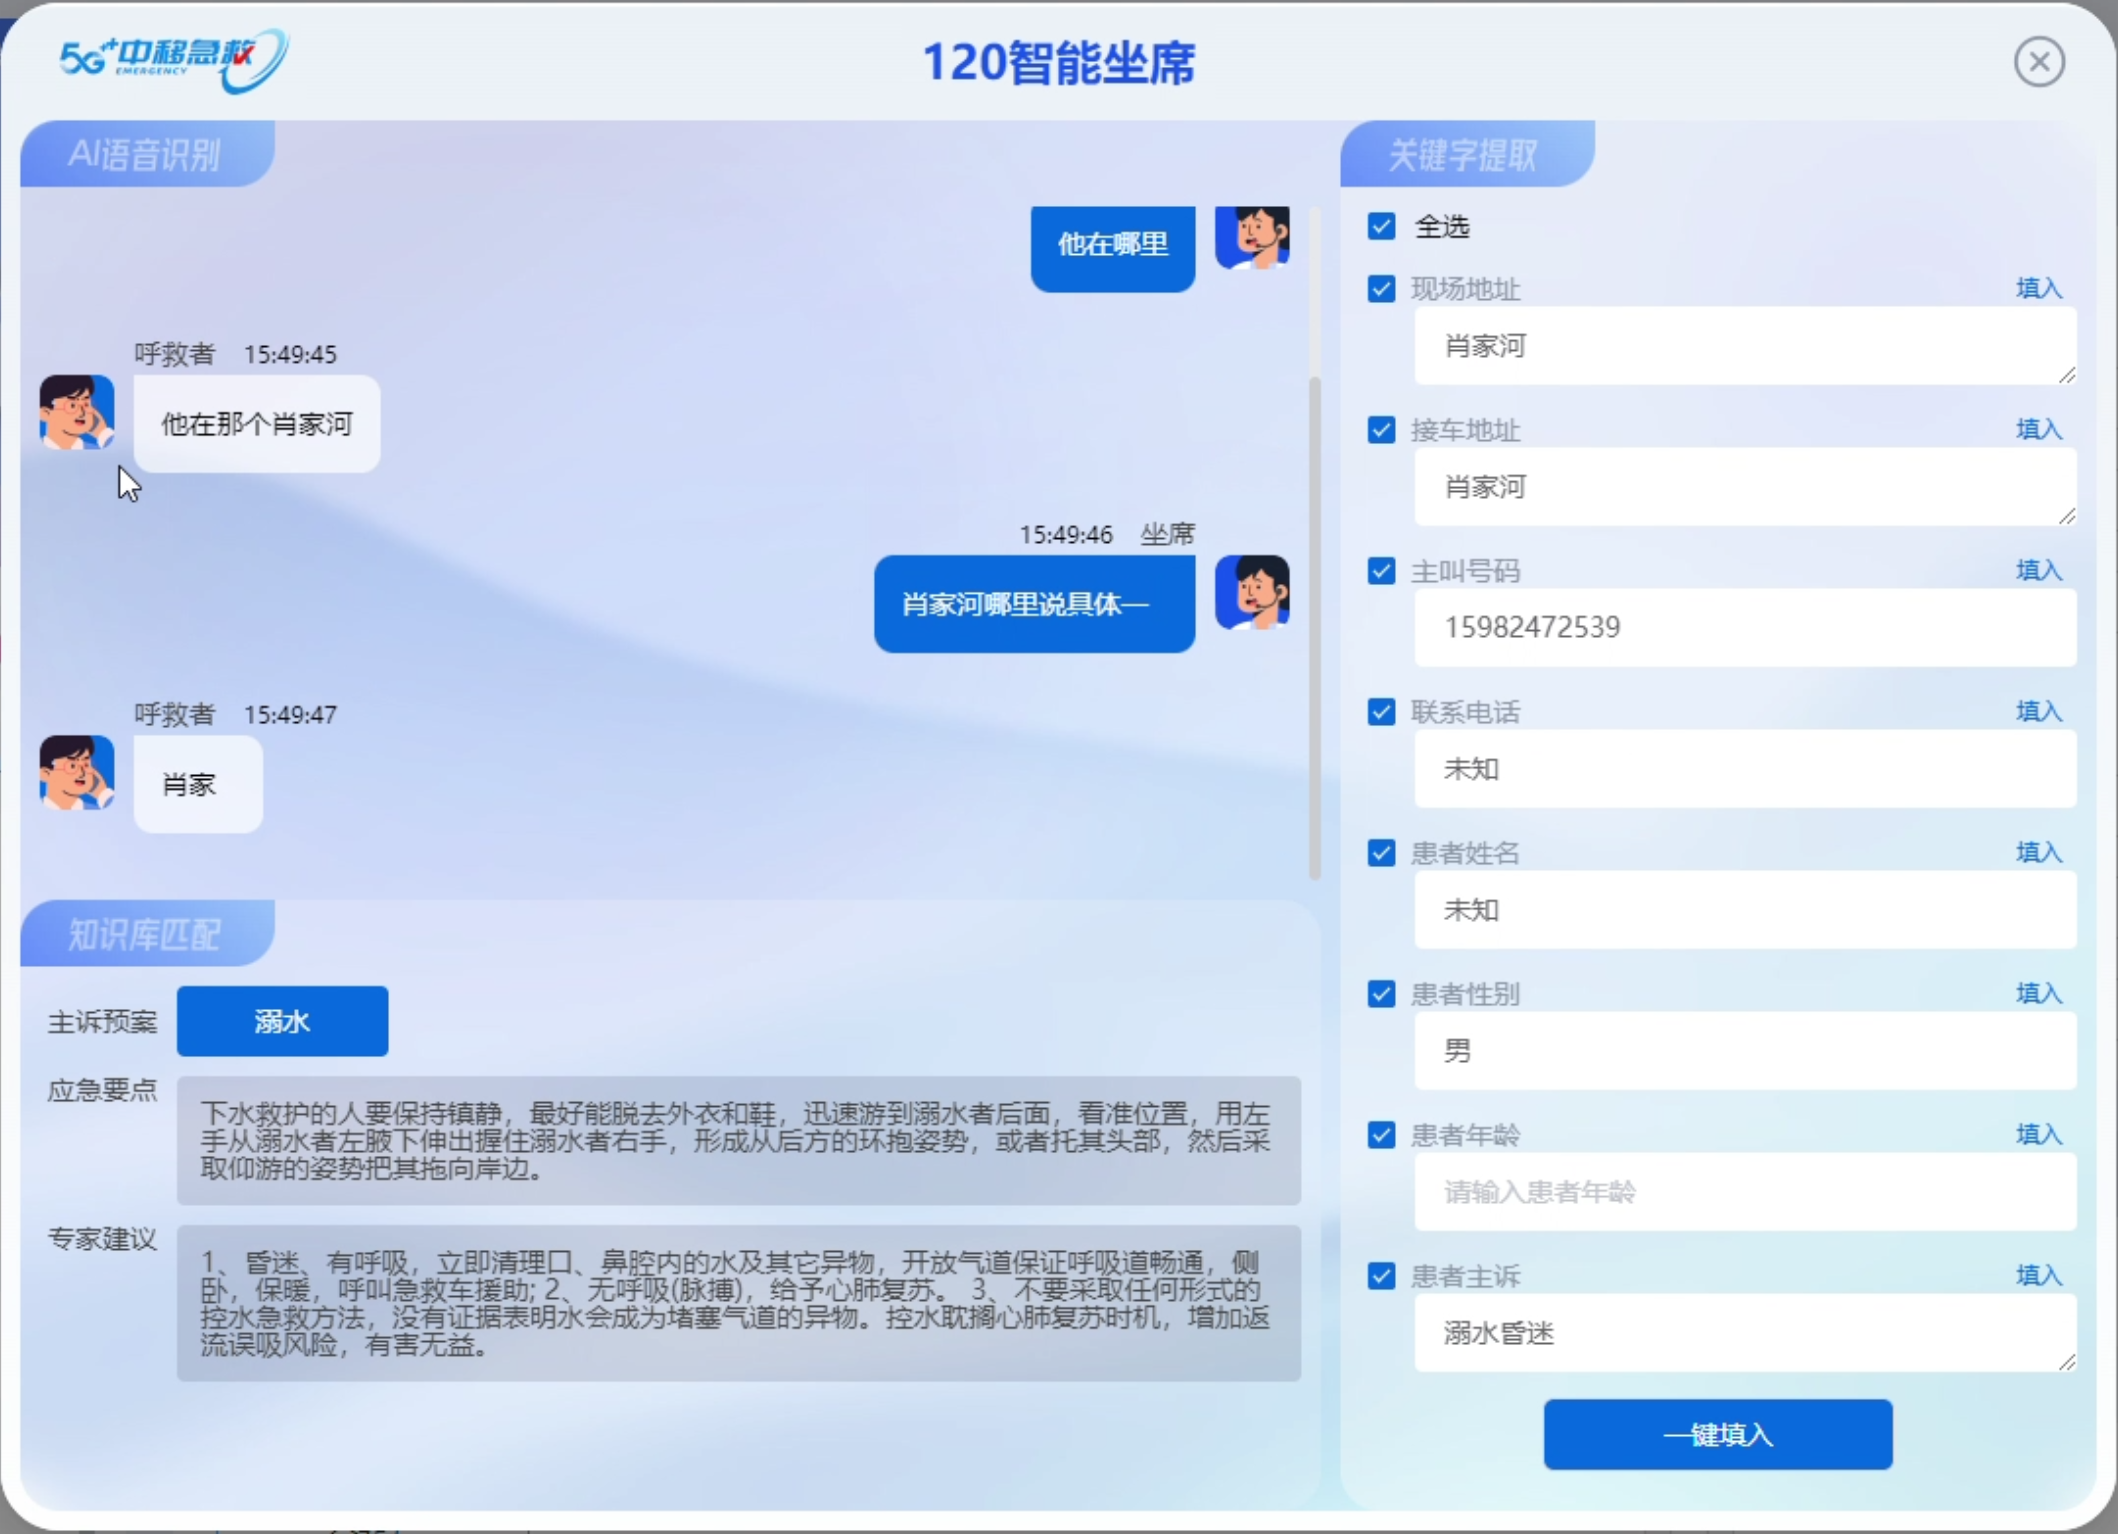Click 填入 link for 患者姓名
Image resolution: width=2118 pixels, height=1534 pixels.
pos(2039,852)
